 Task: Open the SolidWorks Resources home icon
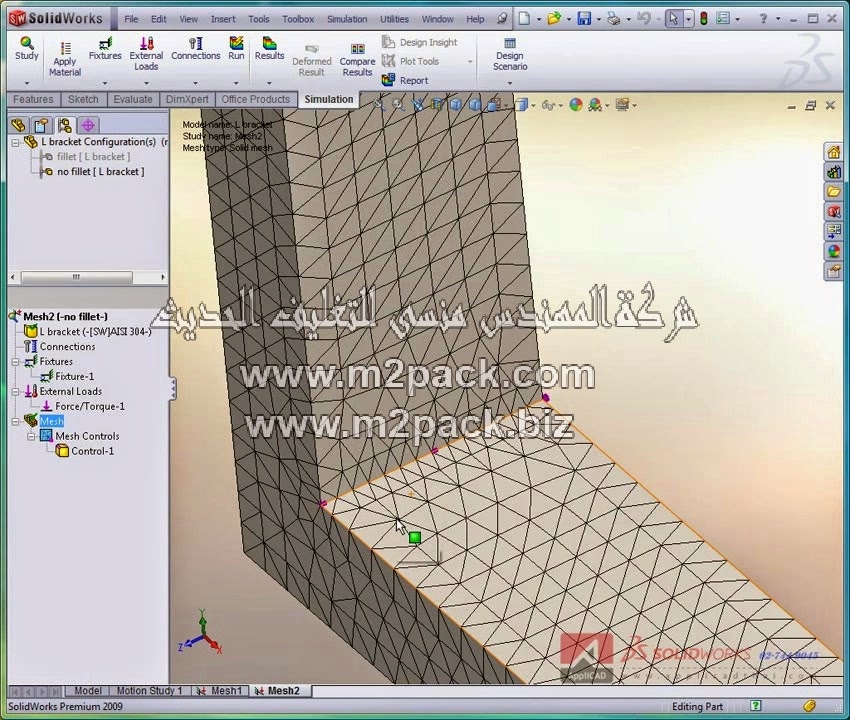pos(833,152)
